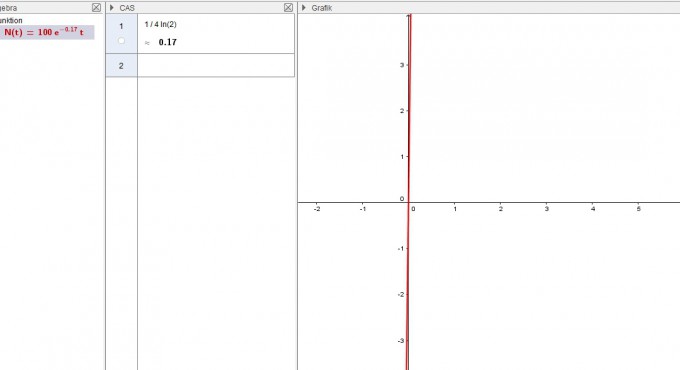Click the CAS input 1 / 4 ln(2)
The width and height of the screenshot is (680, 370).
click(161, 24)
